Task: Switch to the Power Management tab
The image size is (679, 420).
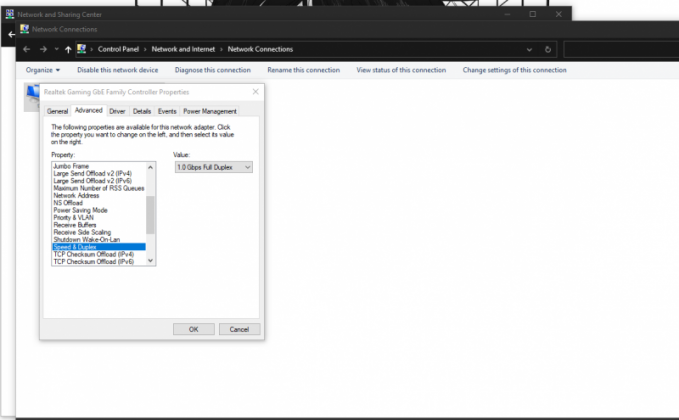Action: pyautogui.click(x=210, y=111)
